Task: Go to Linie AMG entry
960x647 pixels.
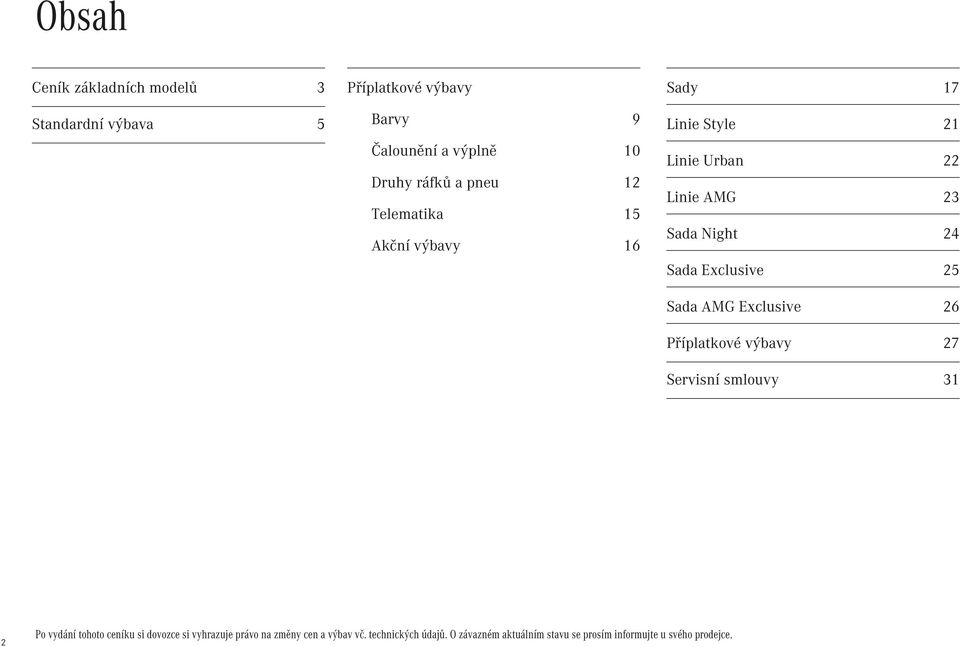Action: [x=812, y=197]
